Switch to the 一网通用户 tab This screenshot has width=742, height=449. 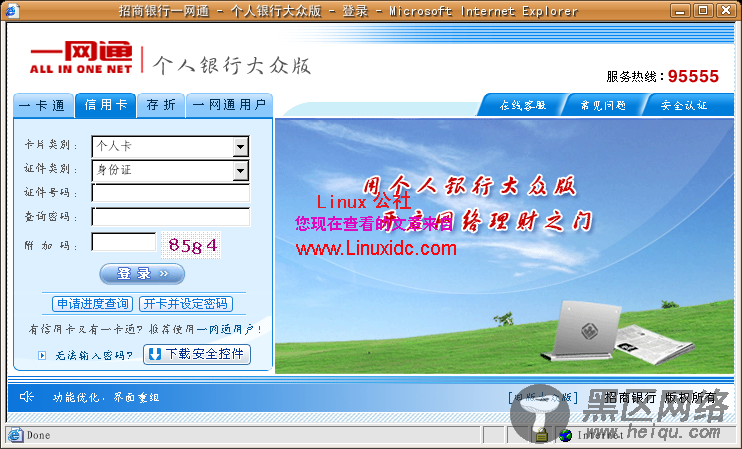tap(230, 105)
